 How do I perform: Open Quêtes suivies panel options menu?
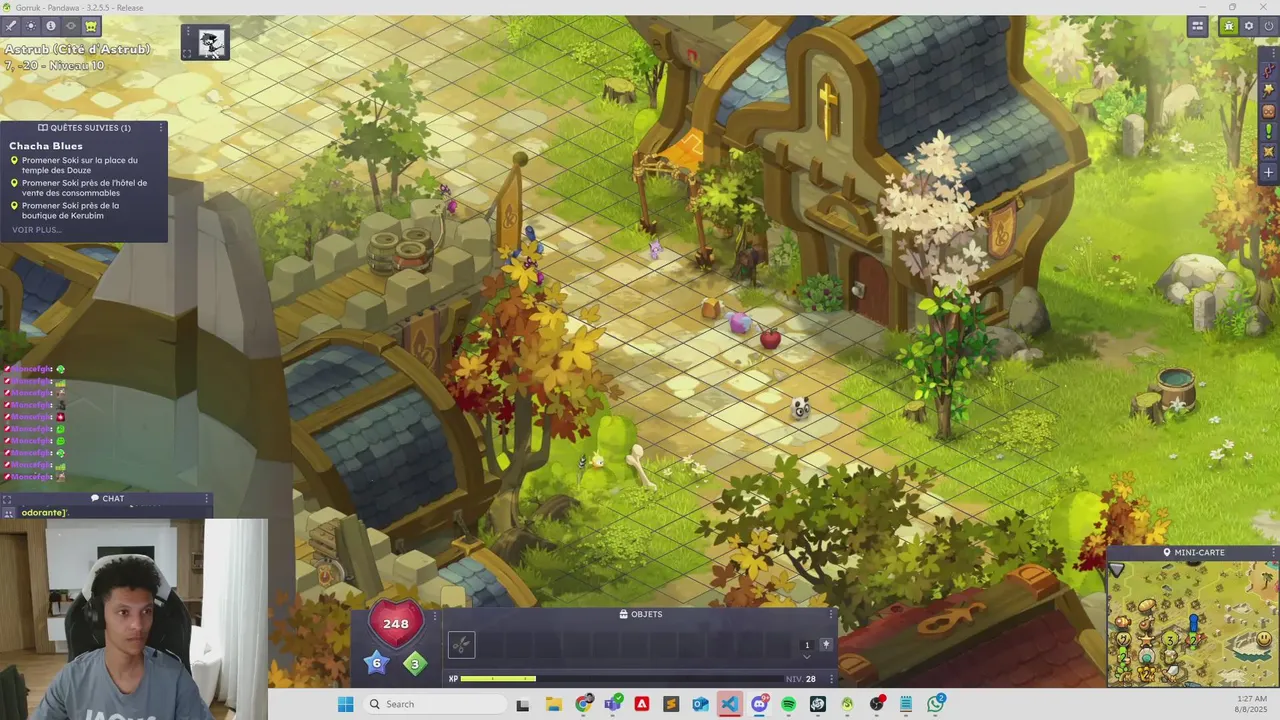pyautogui.click(x=160, y=128)
